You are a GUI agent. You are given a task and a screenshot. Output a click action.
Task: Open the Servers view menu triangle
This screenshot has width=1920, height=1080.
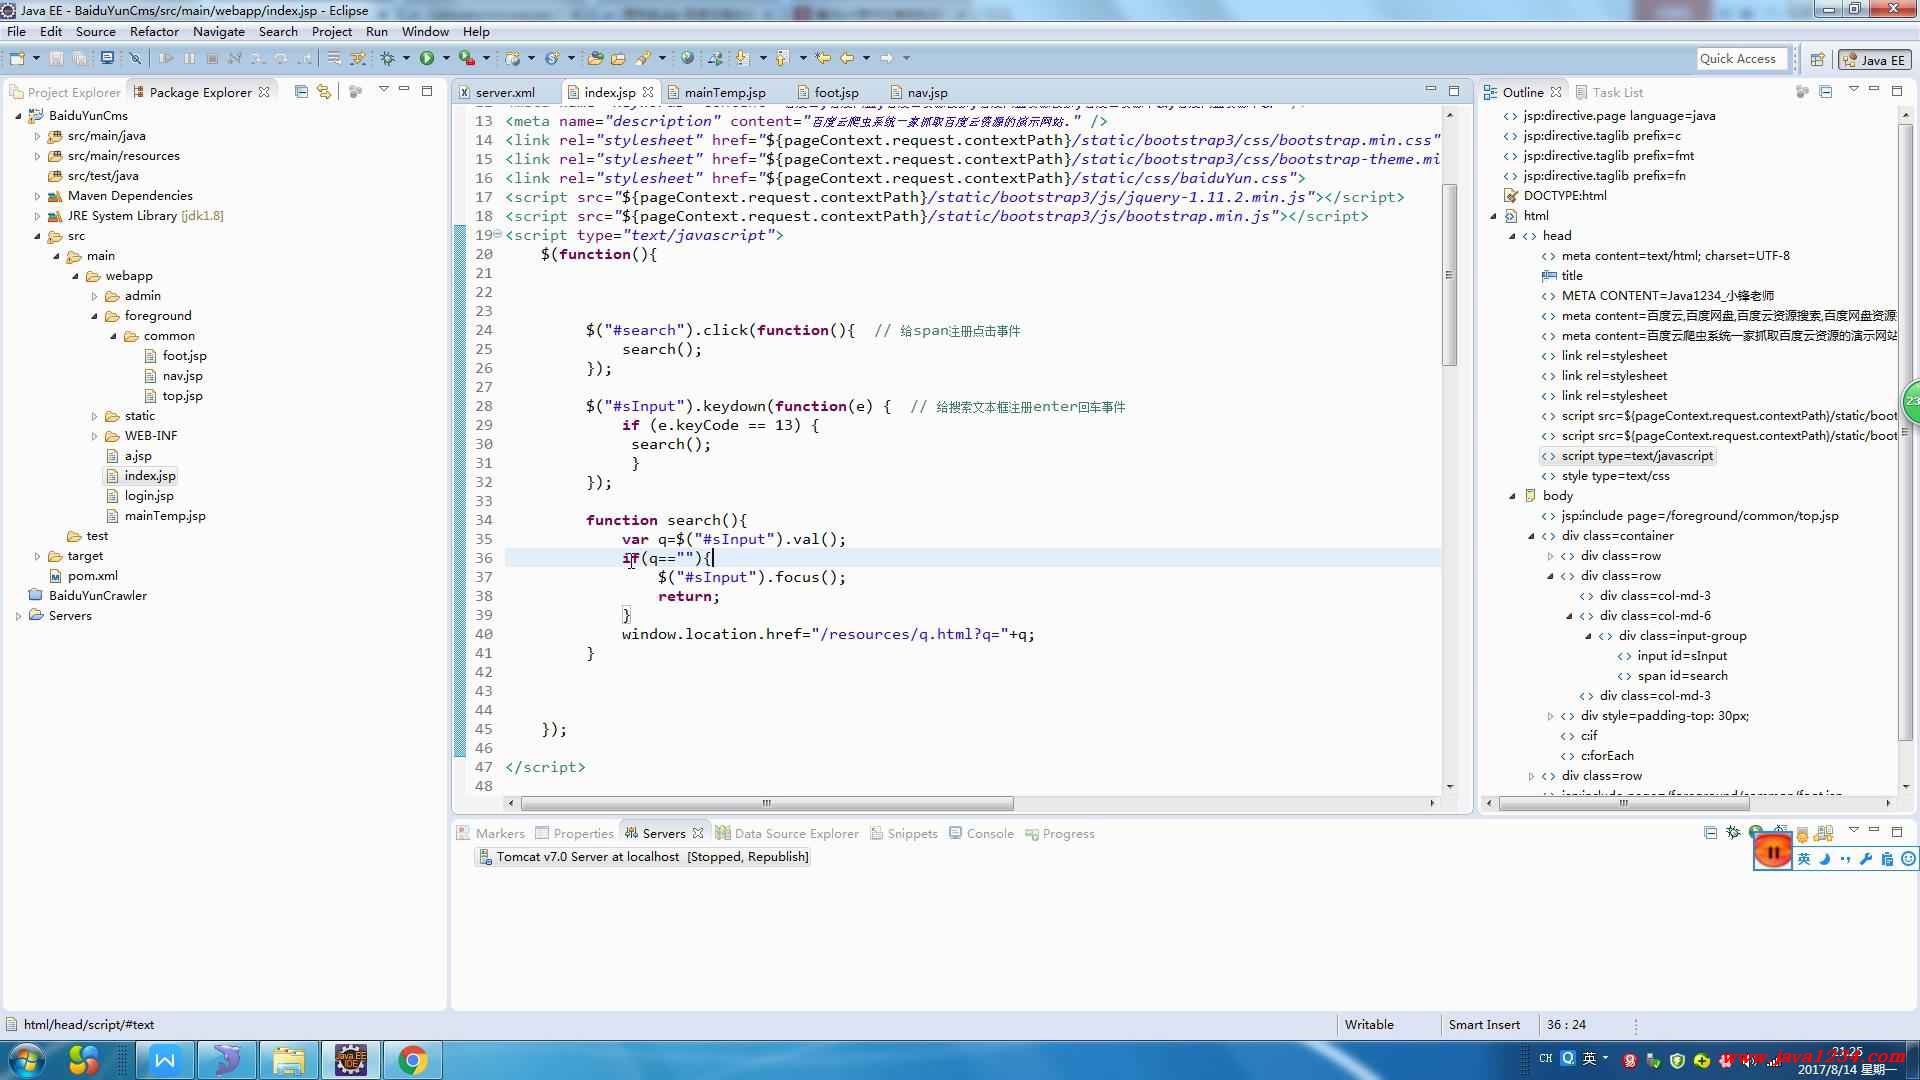(1853, 831)
